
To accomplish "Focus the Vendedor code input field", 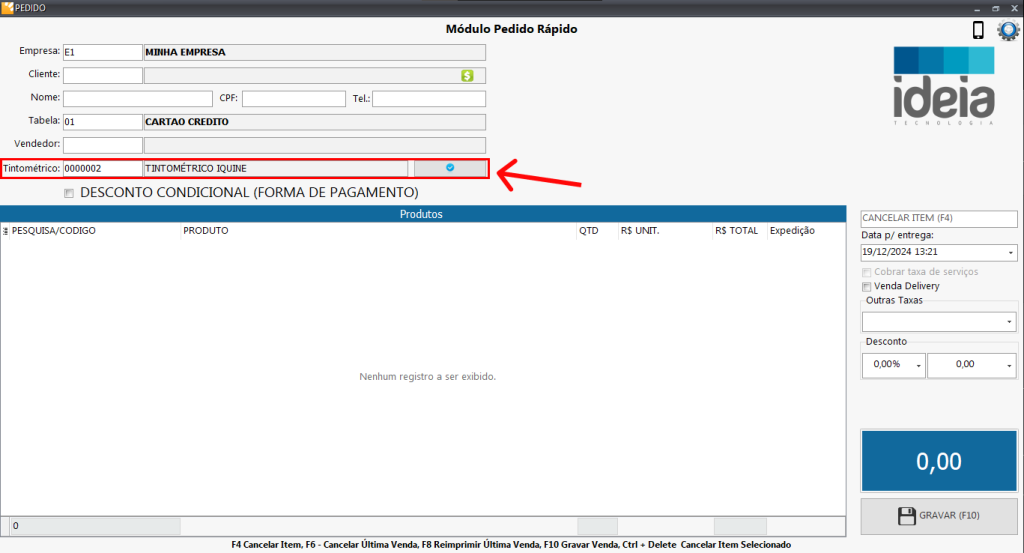I will point(102,145).
